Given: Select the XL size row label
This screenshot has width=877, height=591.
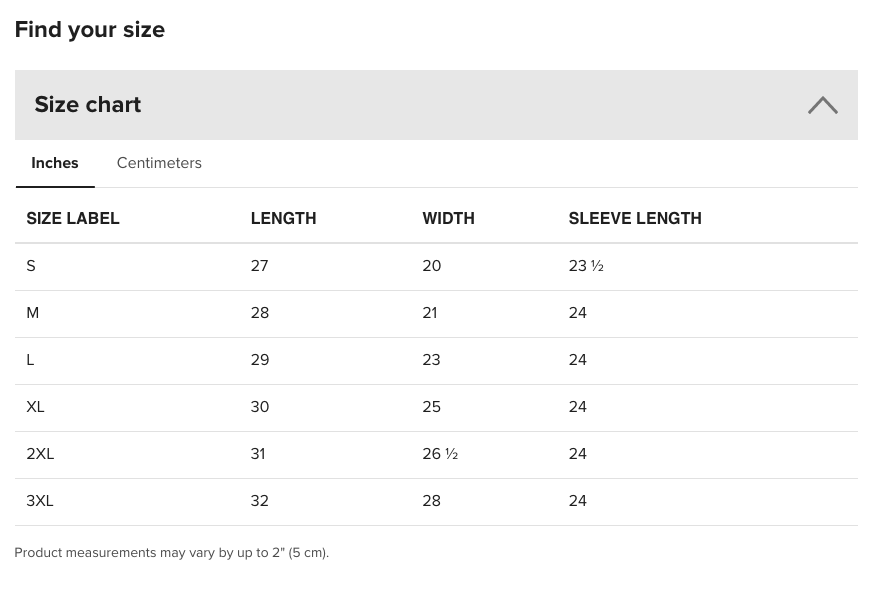Looking at the screenshot, I should 35,406.
